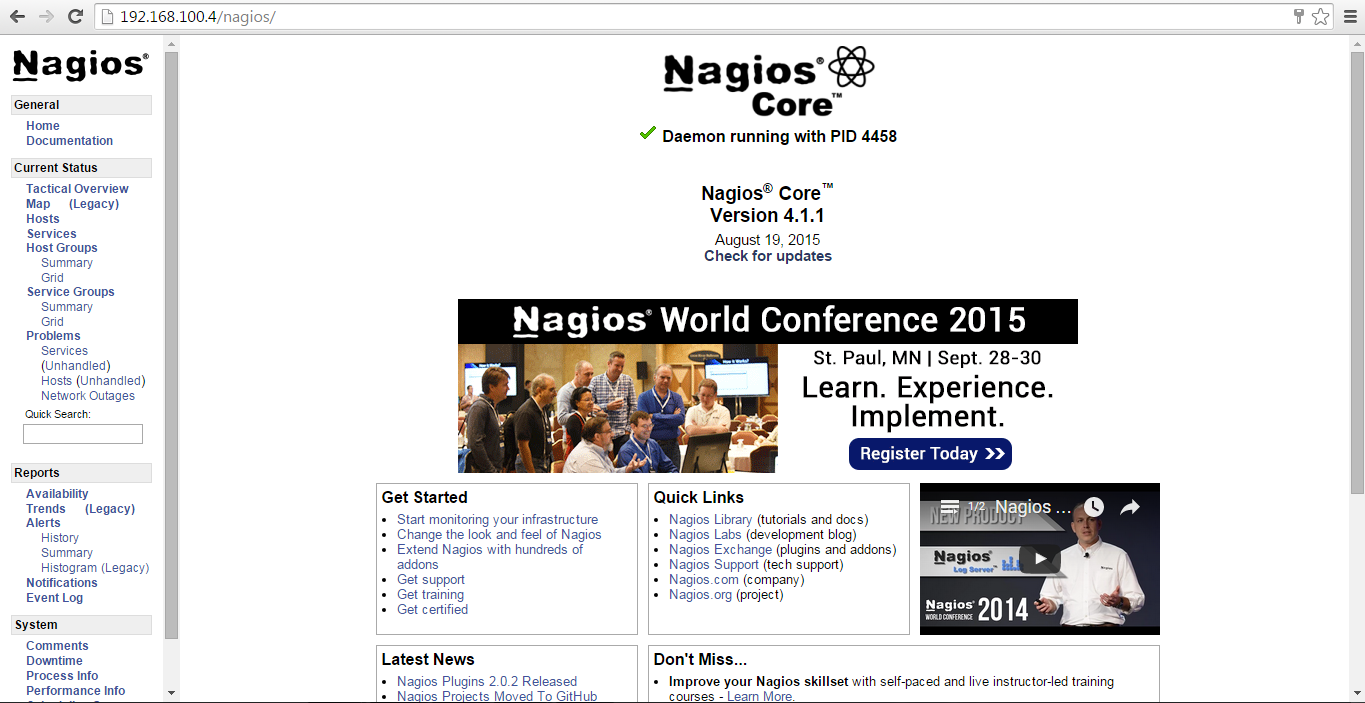Click the Nagios logo in sidebar
The height and width of the screenshot is (703, 1365).
point(80,66)
